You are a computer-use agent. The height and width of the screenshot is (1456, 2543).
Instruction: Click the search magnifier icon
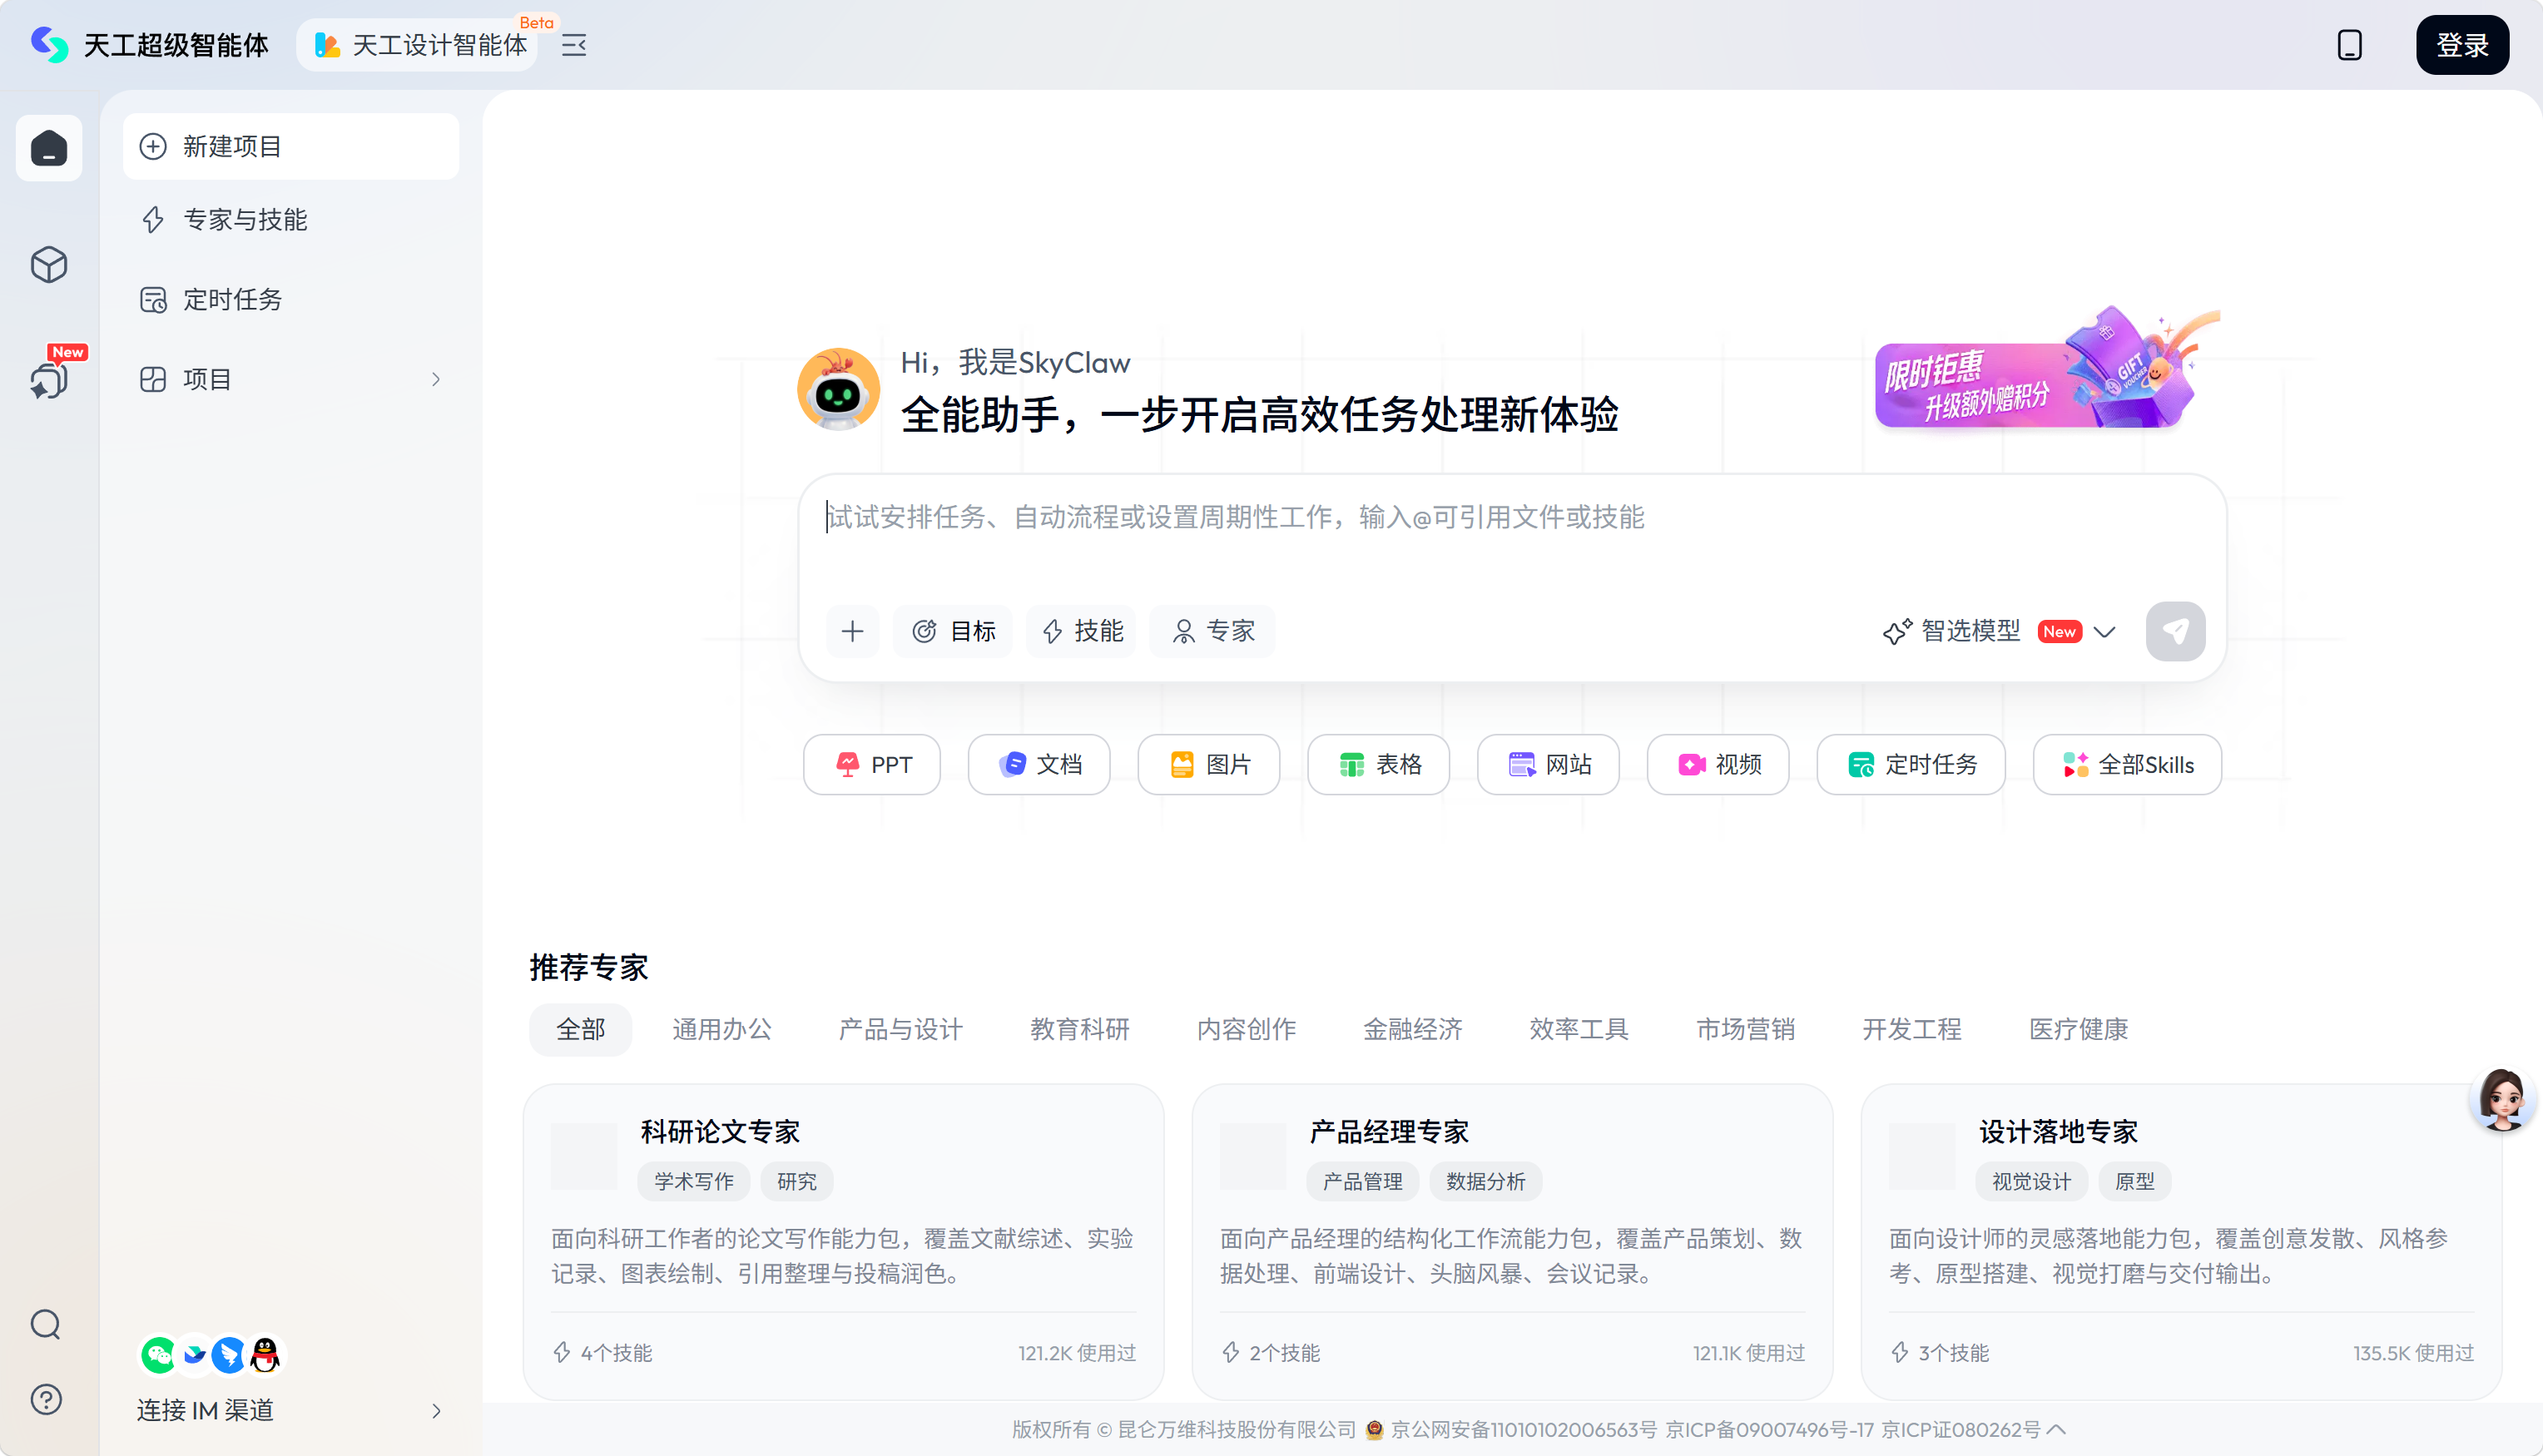[x=46, y=1324]
